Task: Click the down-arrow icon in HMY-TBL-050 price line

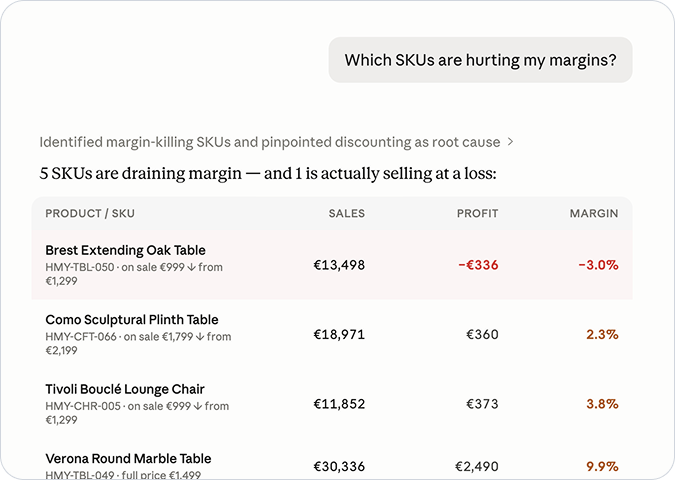Action: coord(191,267)
